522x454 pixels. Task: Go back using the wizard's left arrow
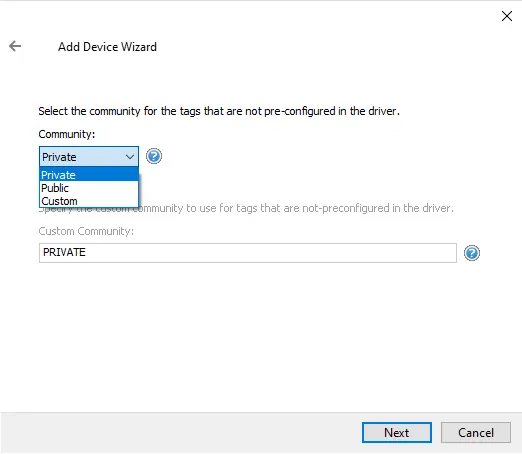click(x=15, y=46)
